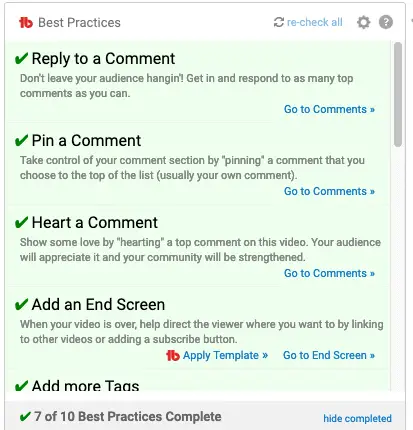Click the TubeBuddy logo in the header
The height and width of the screenshot is (430, 413).
26,23
